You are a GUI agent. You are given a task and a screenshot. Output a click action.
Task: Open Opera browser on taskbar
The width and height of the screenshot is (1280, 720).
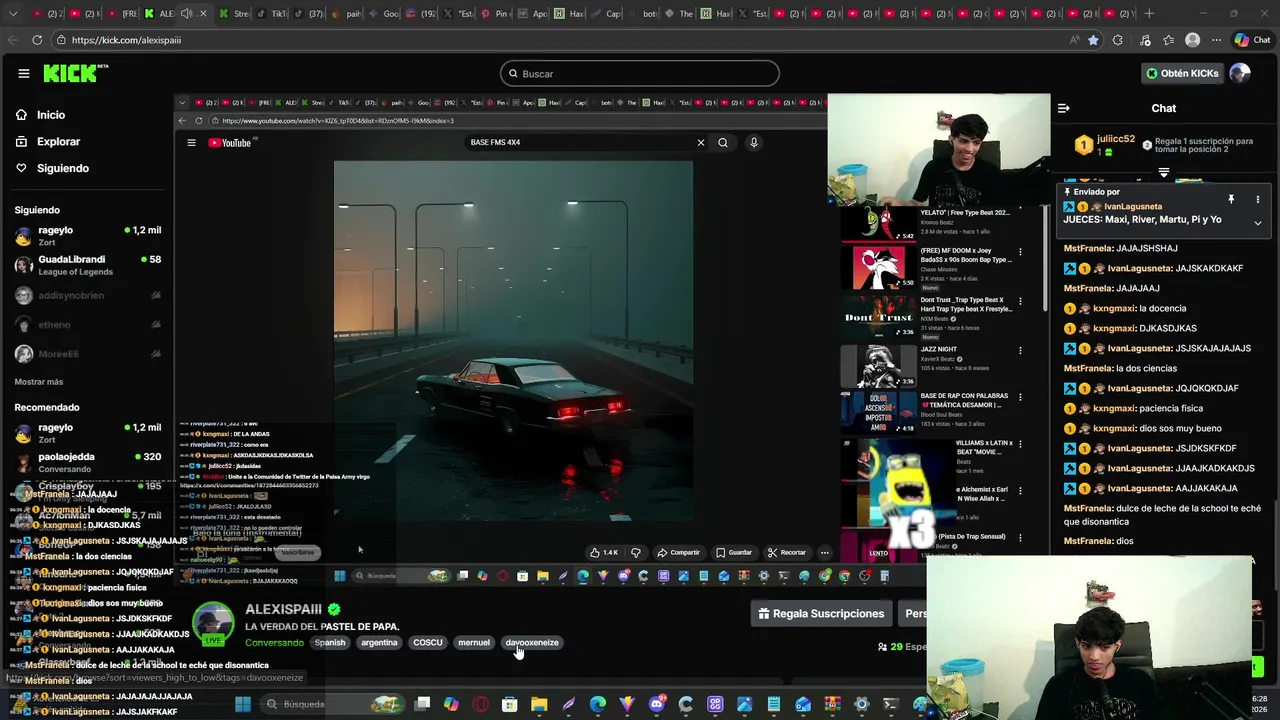[x=481, y=704]
